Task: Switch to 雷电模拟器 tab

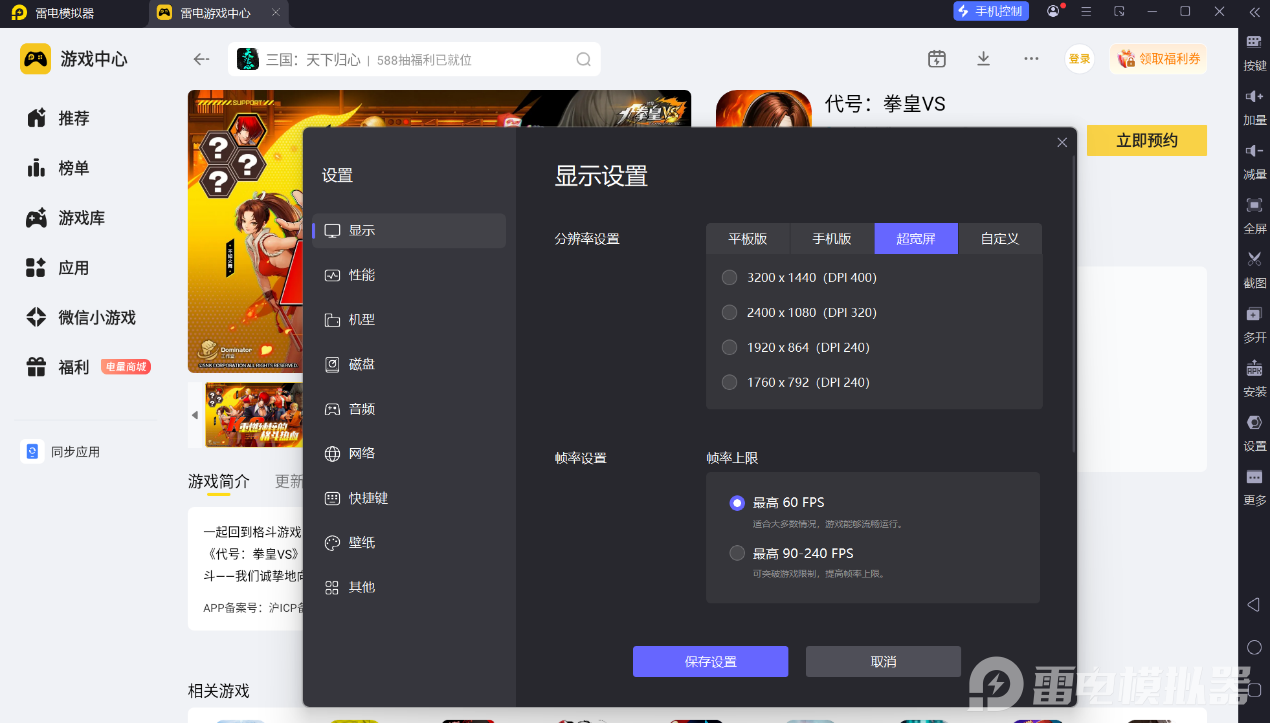Action: pyautogui.click(x=64, y=13)
